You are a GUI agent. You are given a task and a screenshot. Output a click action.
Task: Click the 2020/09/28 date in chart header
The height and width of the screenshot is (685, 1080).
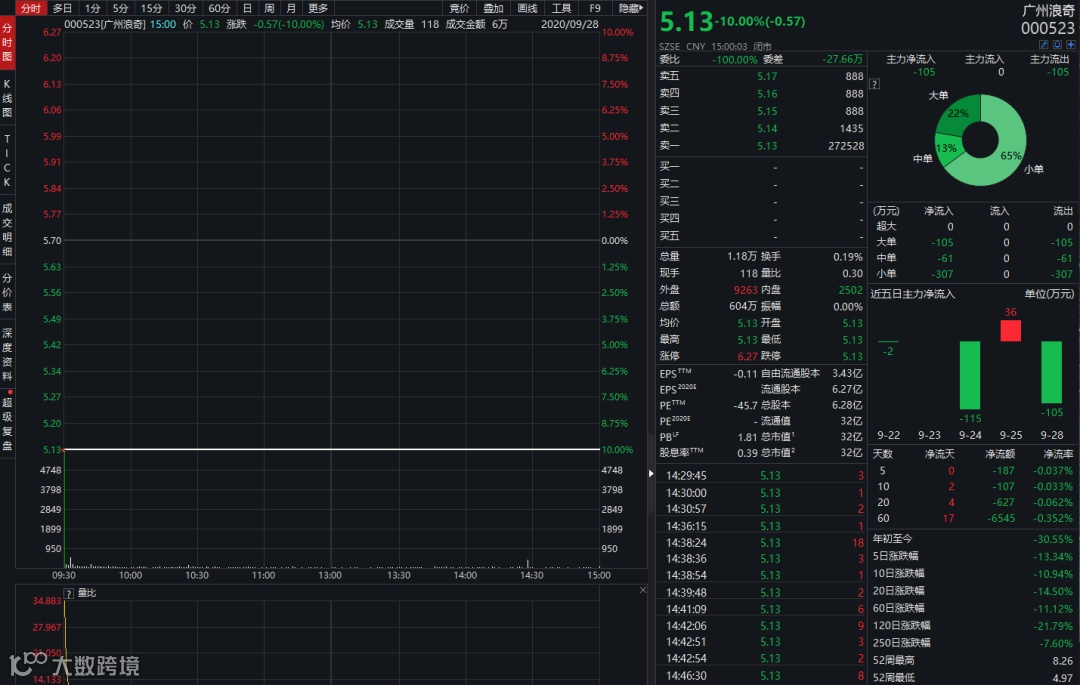tap(570, 24)
